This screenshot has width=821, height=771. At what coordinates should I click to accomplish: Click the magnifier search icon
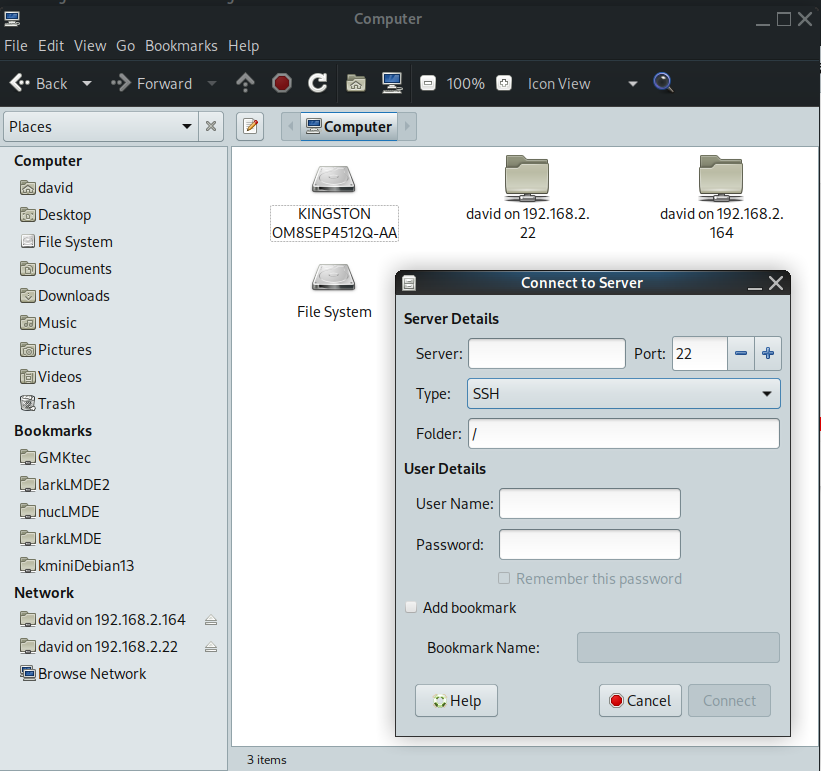coord(663,83)
